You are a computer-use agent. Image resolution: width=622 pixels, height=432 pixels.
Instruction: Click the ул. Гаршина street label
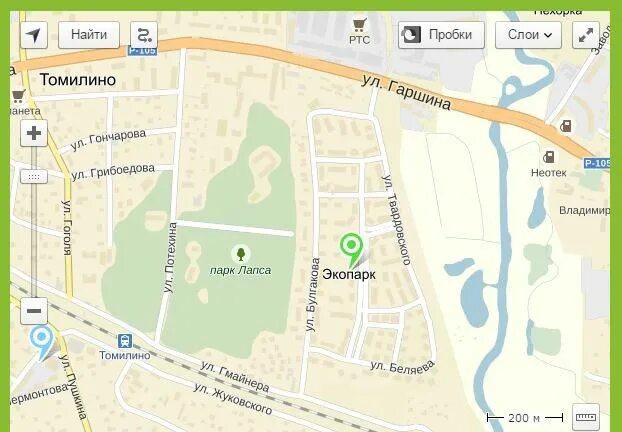406,92
